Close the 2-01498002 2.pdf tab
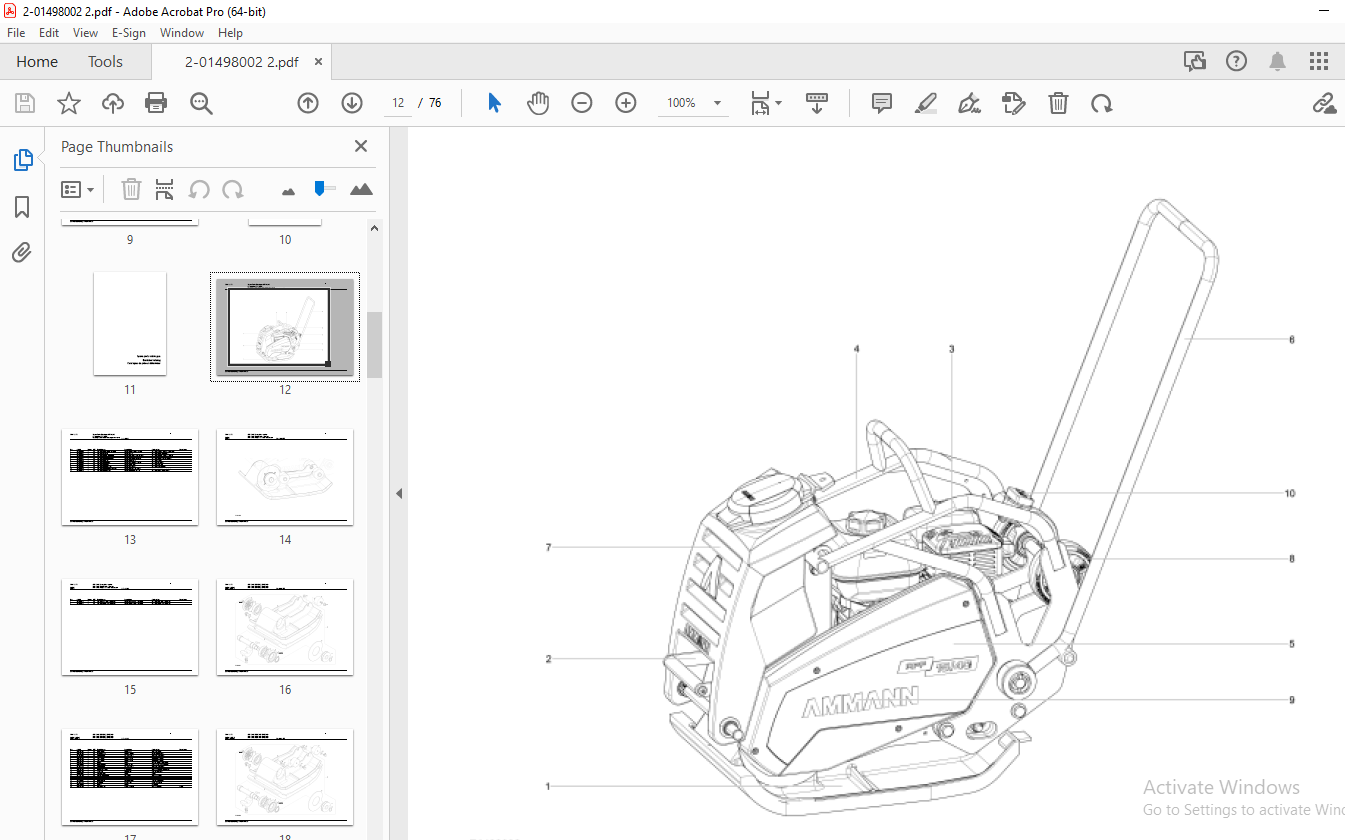The height and width of the screenshot is (840, 1345). click(318, 62)
